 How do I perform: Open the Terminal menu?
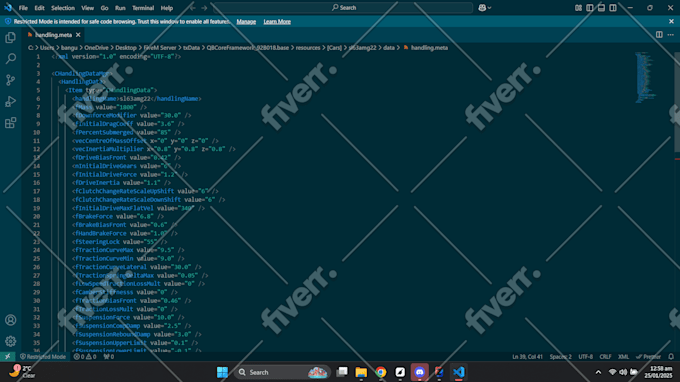click(x=143, y=8)
